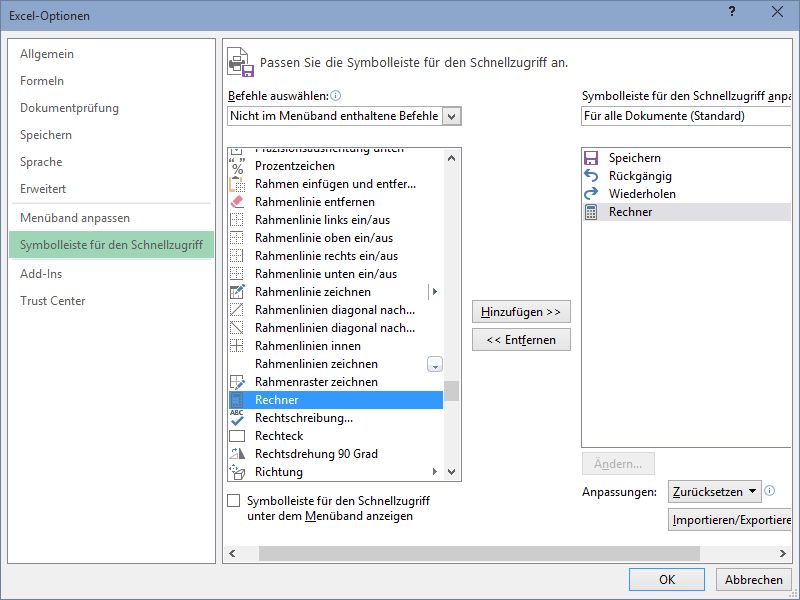Select the Rechtsdrehung 90 Grad text entry
Image resolution: width=800 pixels, height=600 pixels.
pos(316,454)
